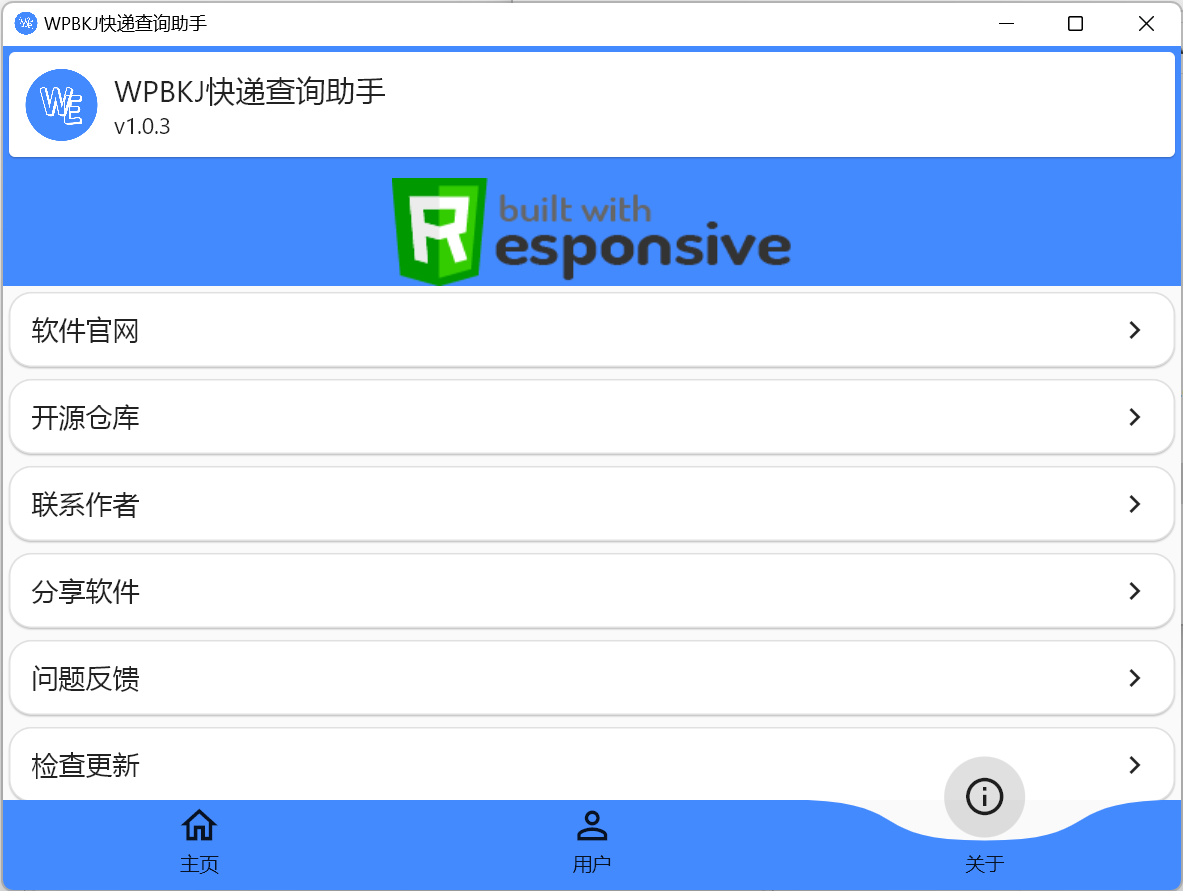
Task: Click the version text v1.0.3
Action: (142, 126)
